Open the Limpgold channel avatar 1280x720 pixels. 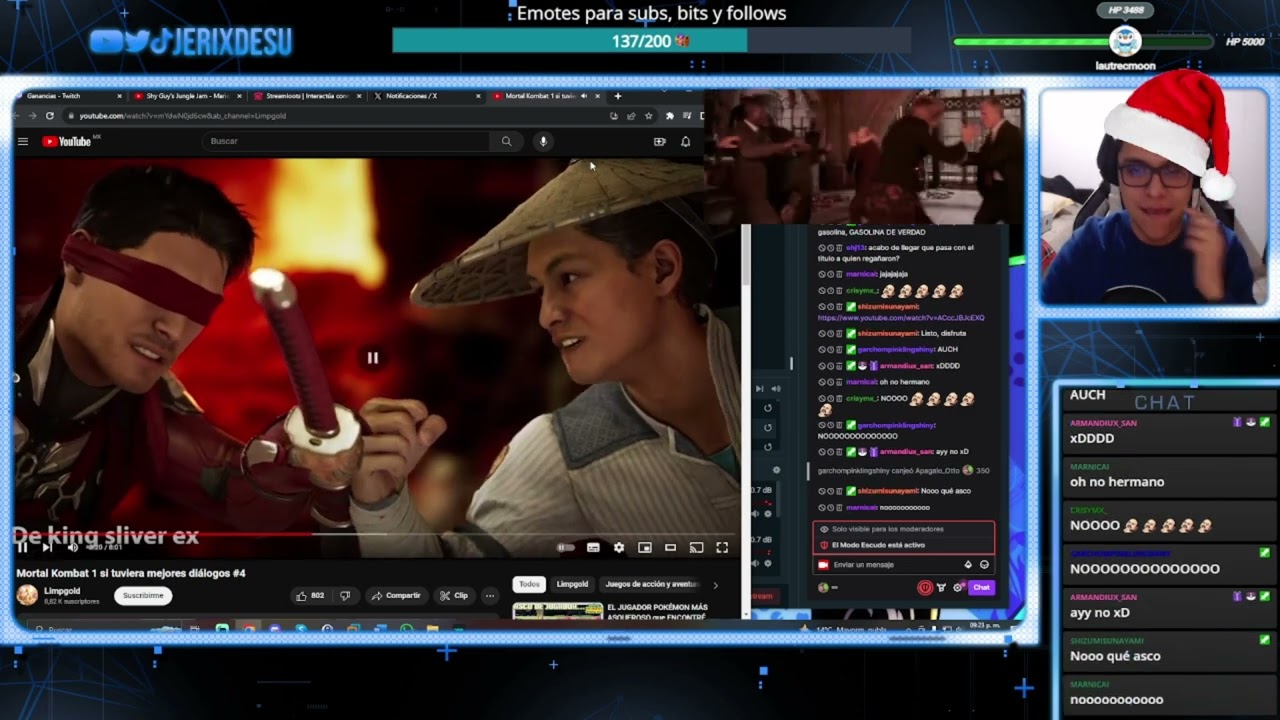click(x=27, y=595)
